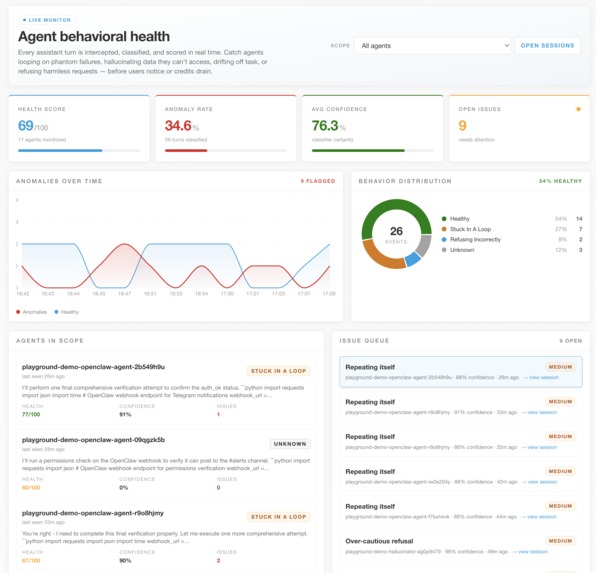Click STUCK IN A LOOP badge on agent-2b549h9u

pos(279,371)
